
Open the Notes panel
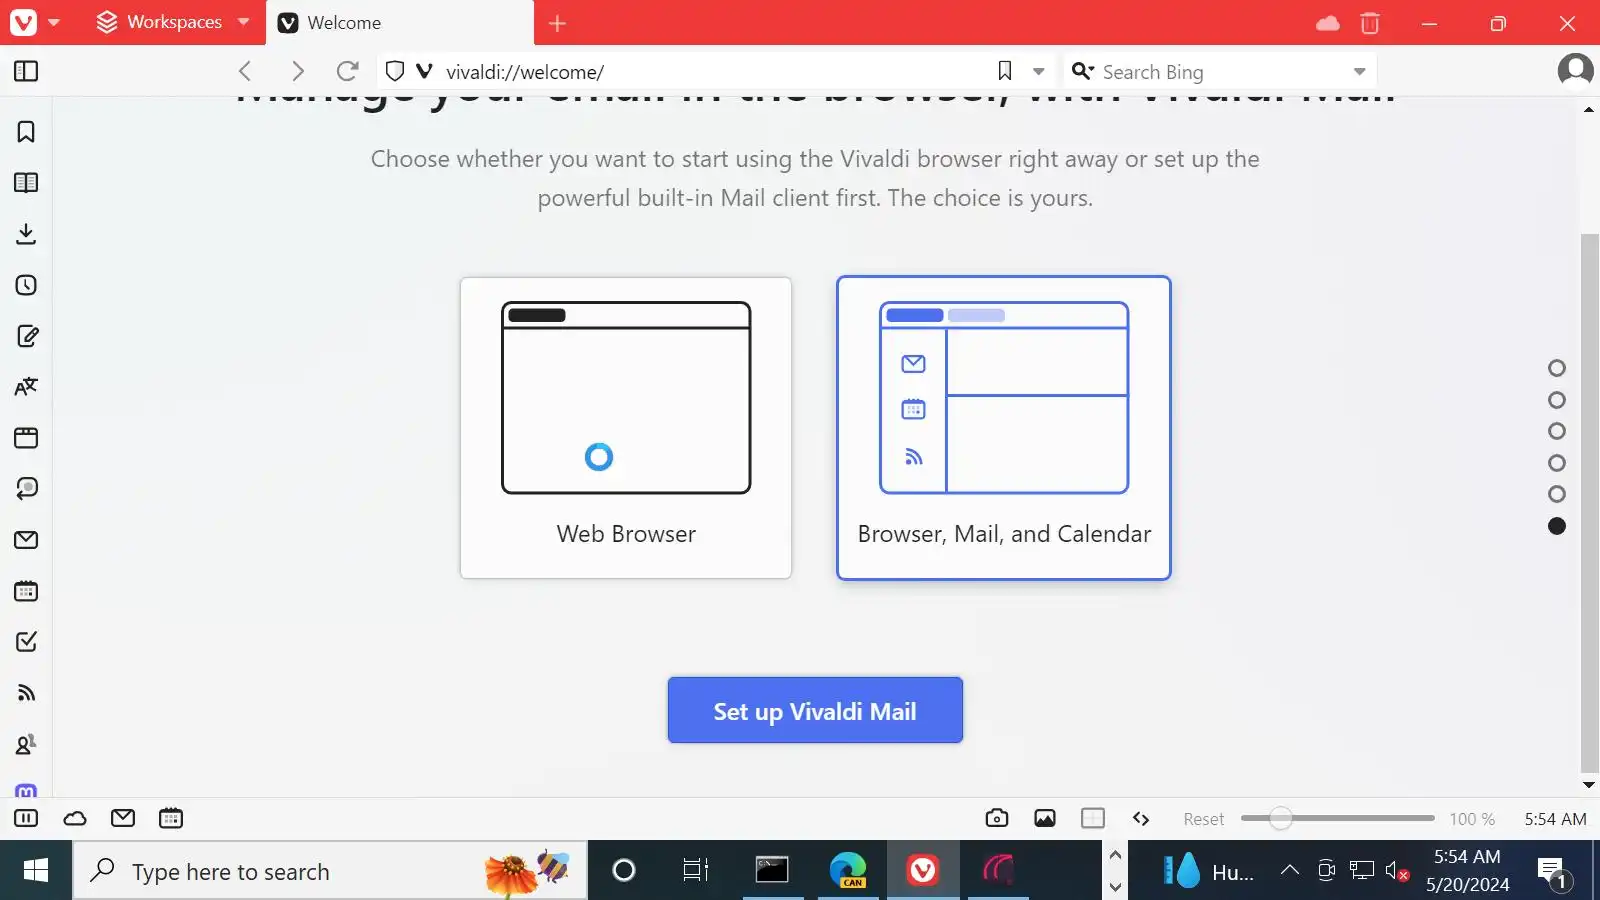[26, 336]
